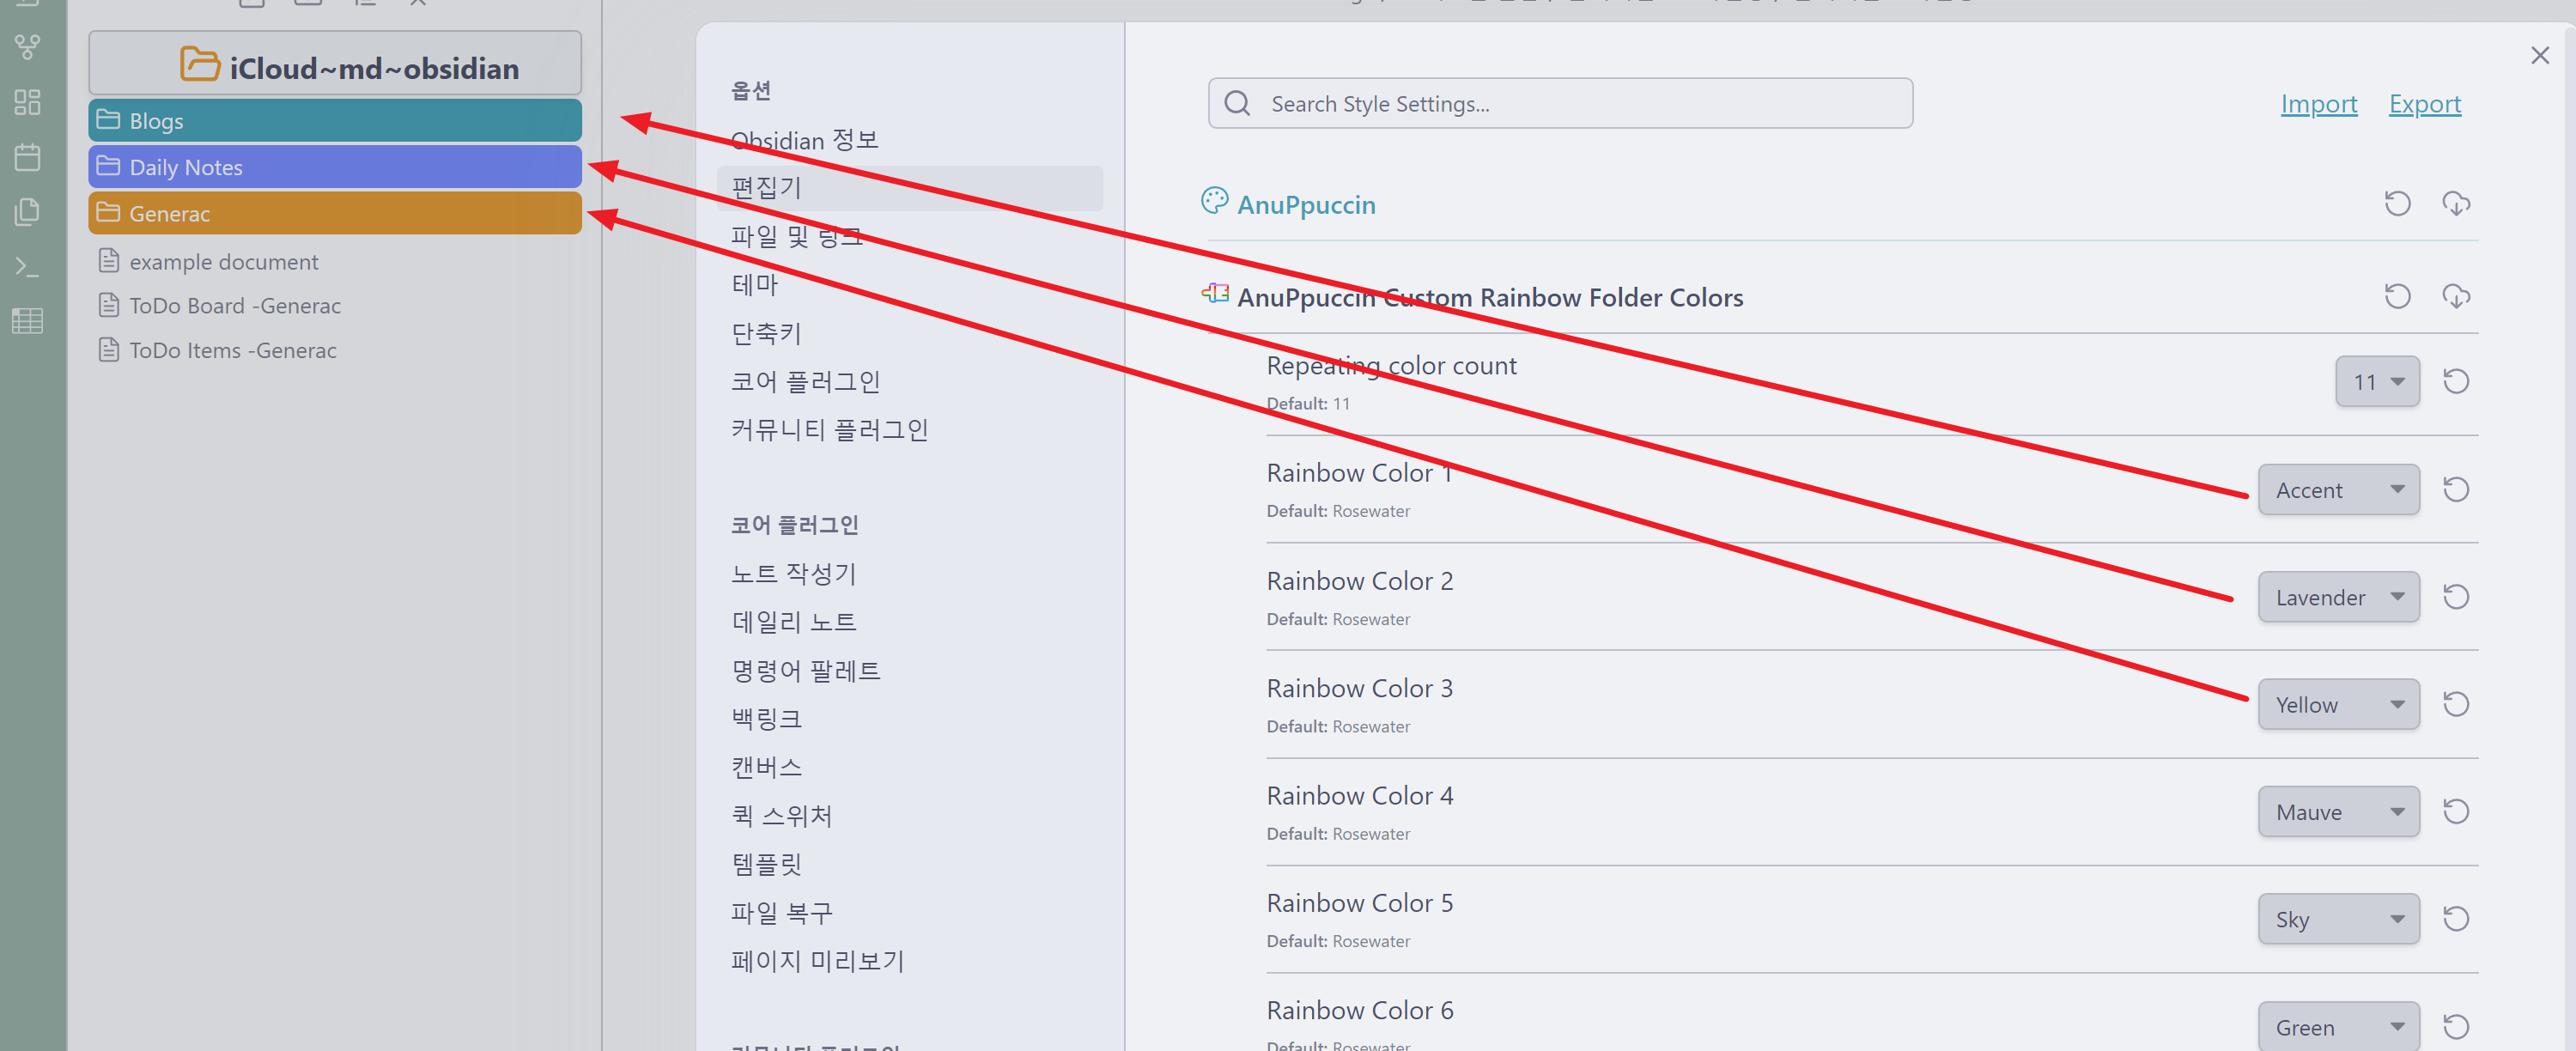Click the Export link
The height and width of the screenshot is (1051, 2576).
pyautogui.click(x=2424, y=104)
